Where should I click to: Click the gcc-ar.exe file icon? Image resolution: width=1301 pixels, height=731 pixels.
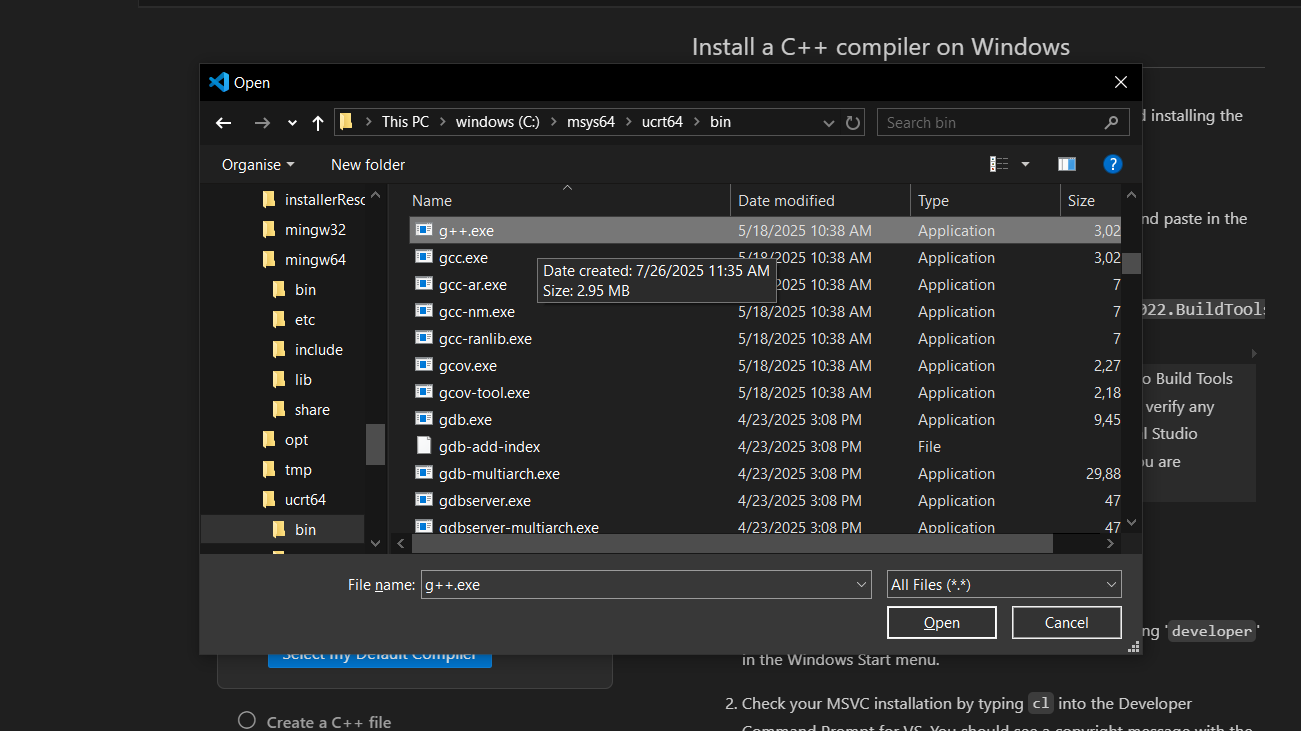coord(424,284)
